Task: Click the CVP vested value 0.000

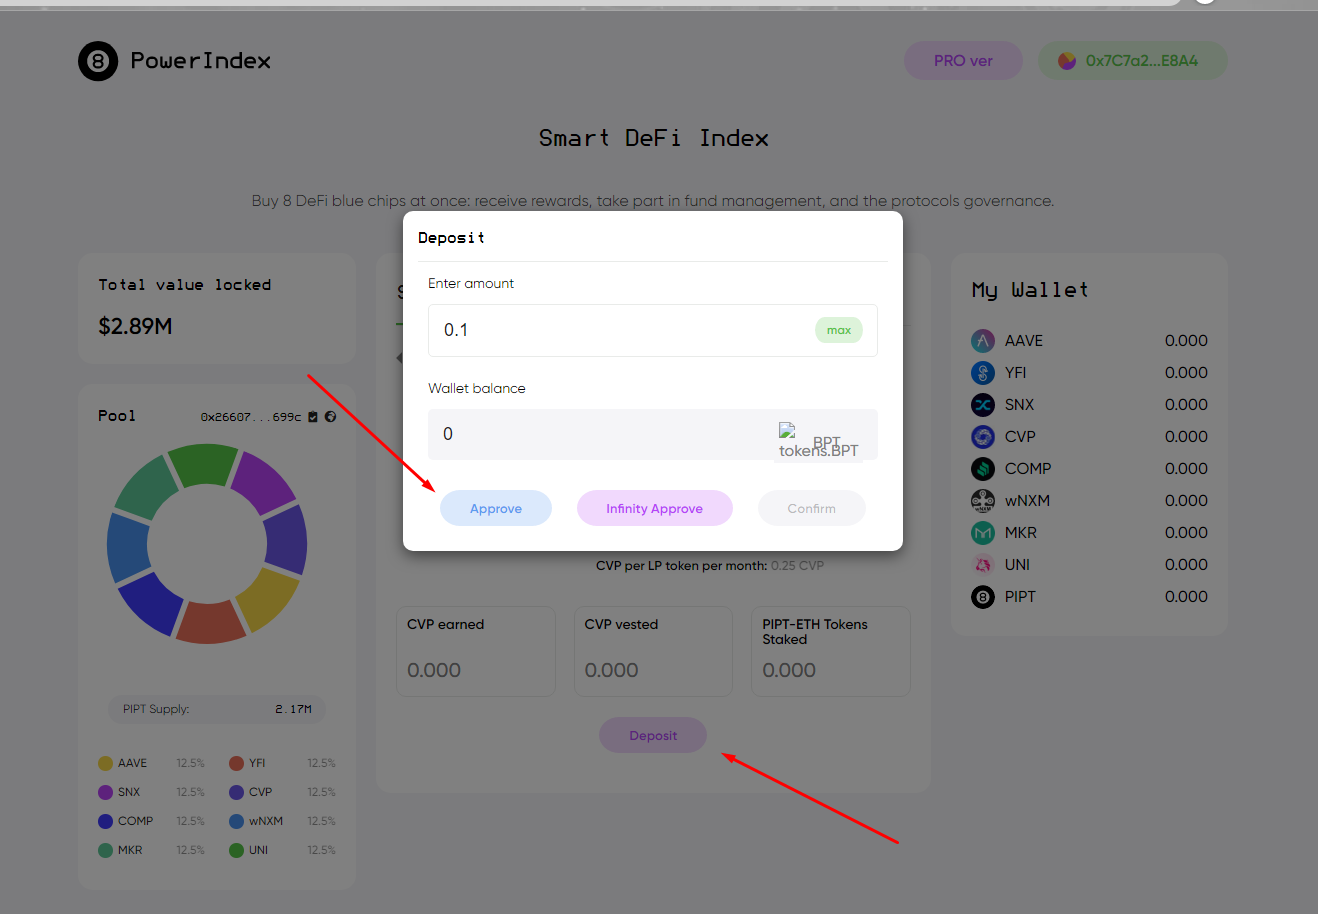Action: (611, 670)
